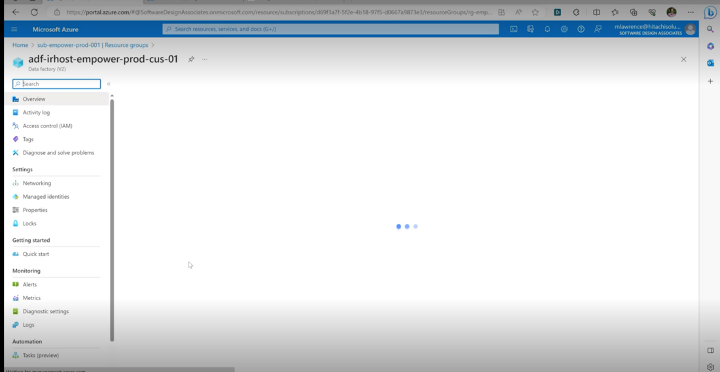Viewport: 720px width, 372px height.
Task: Open the Azure portal settings gear
Action: point(564,29)
